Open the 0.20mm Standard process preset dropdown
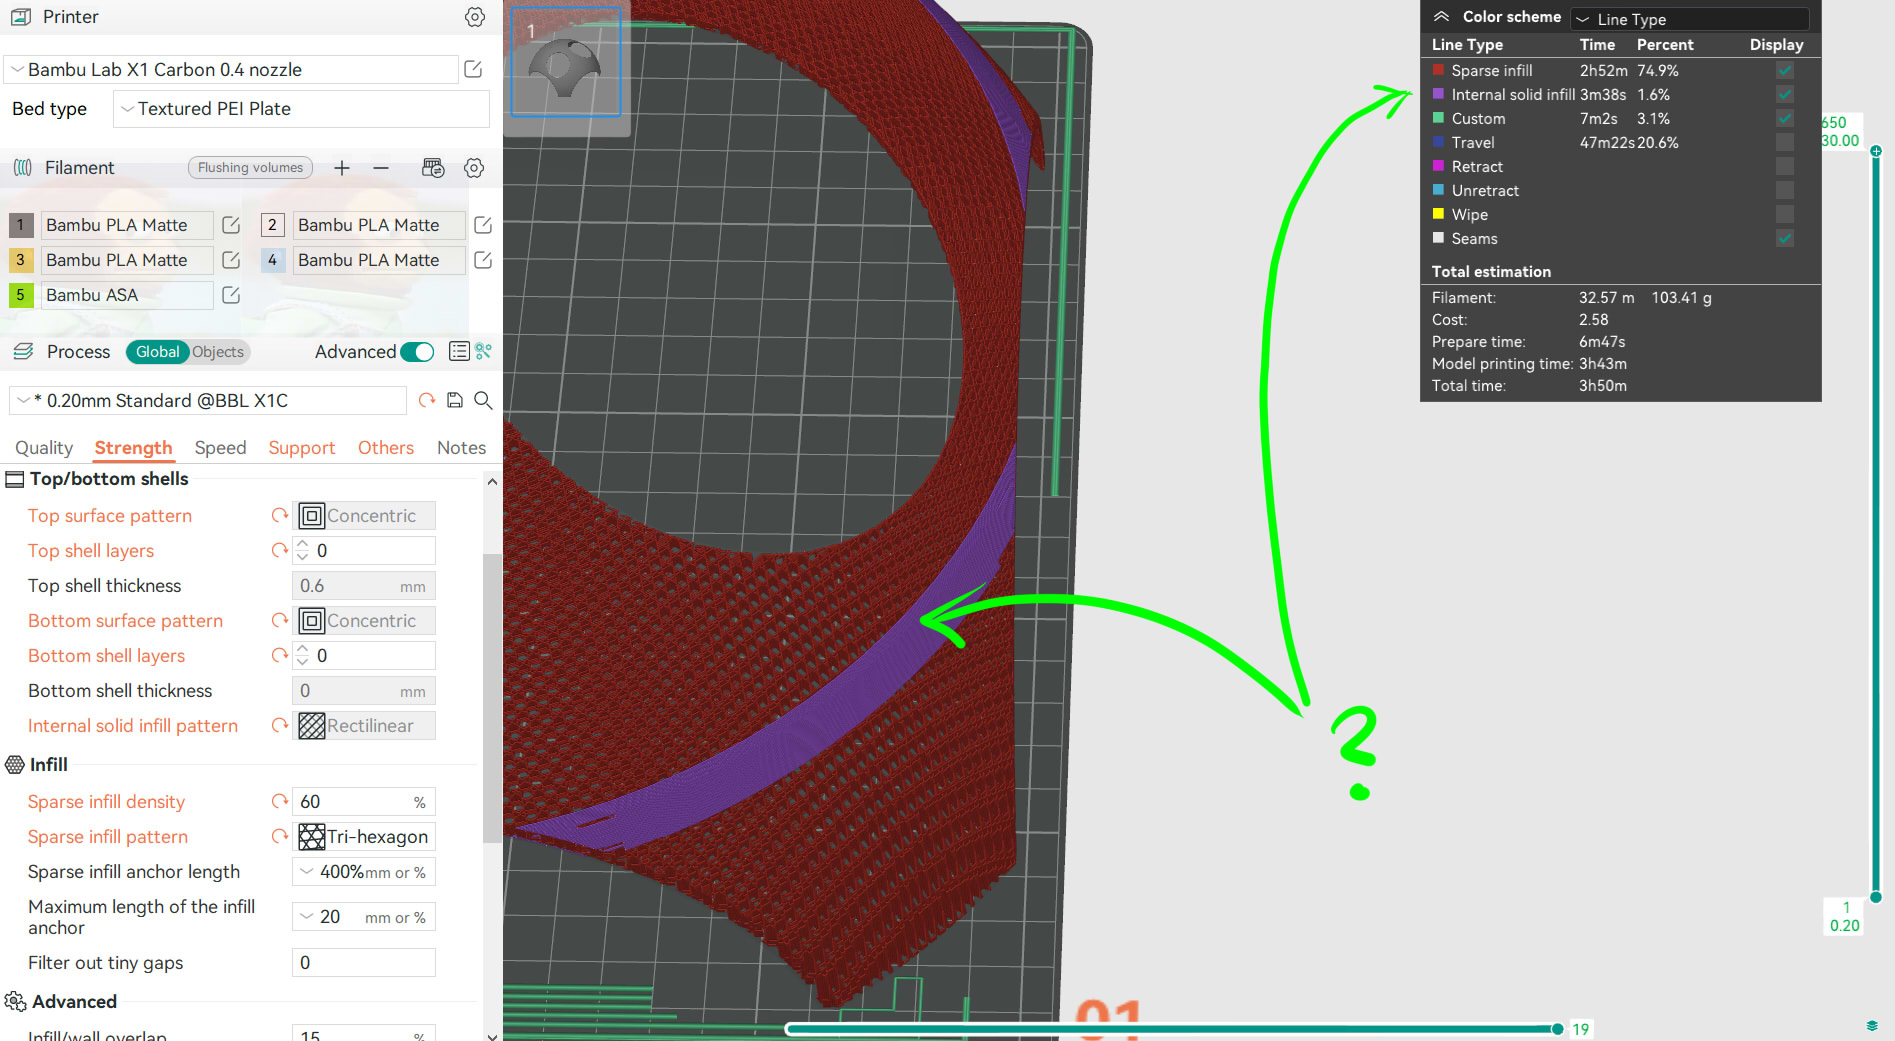Image resolution: width=1895 pixels, height=1041 pixels. [x=208, y=401]
